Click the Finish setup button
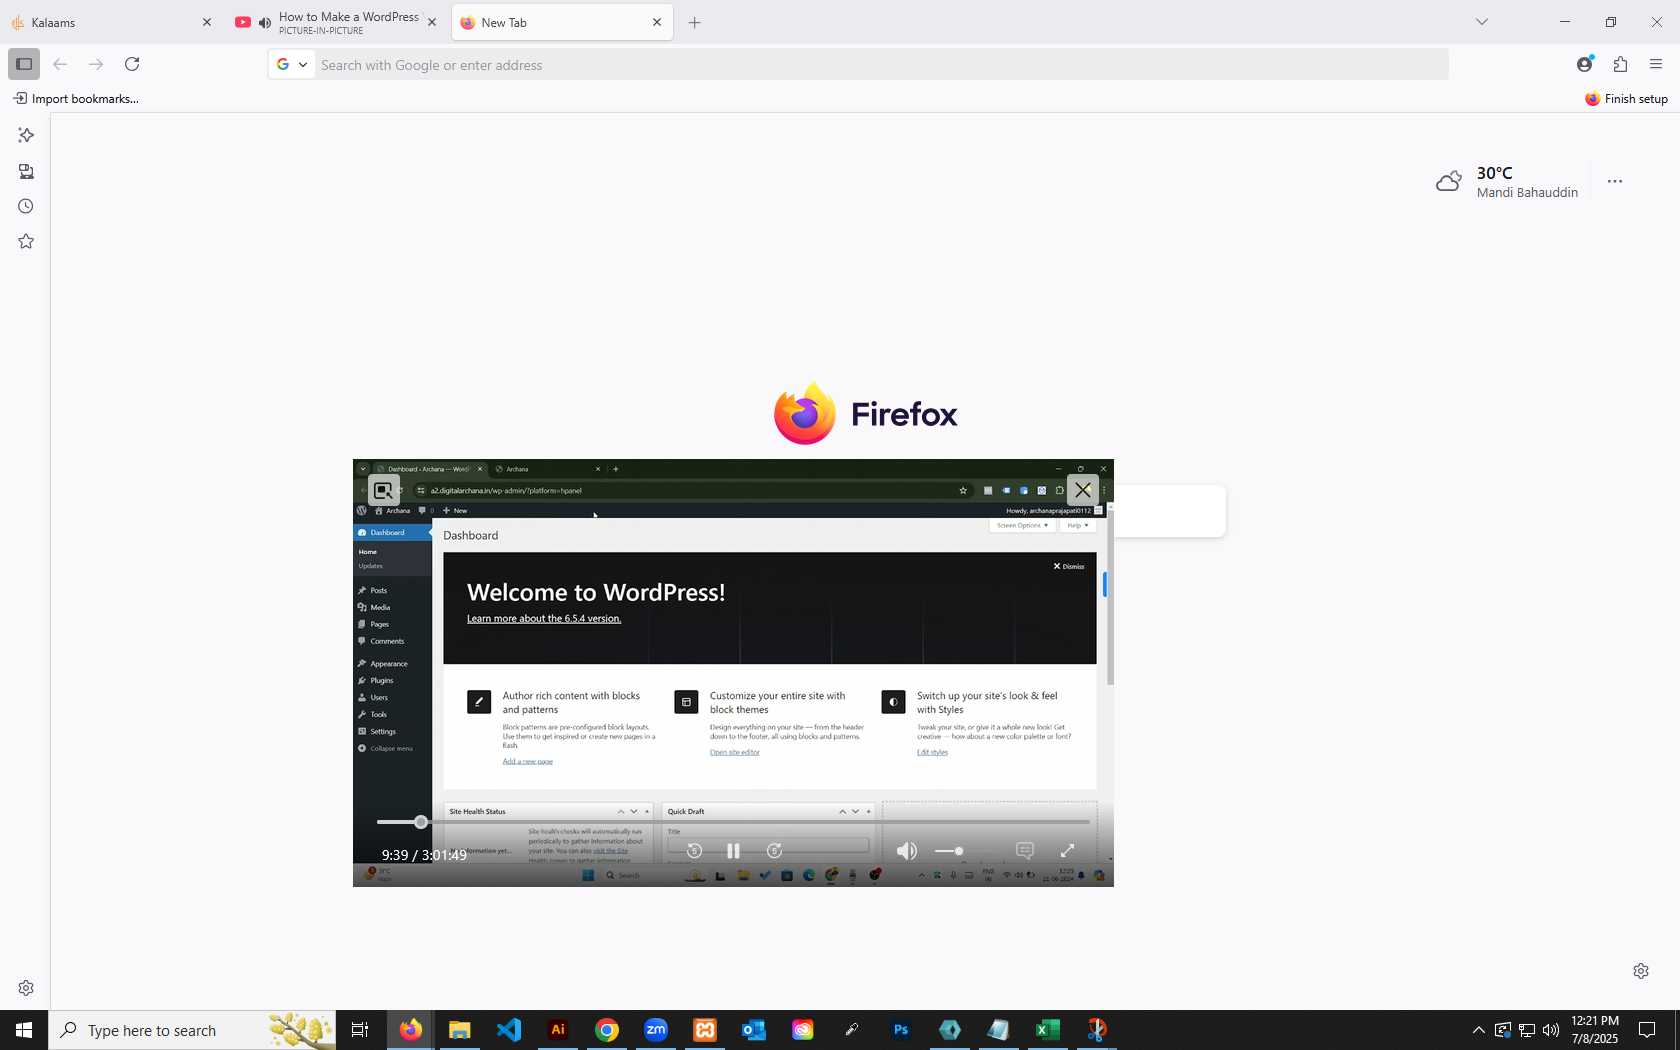The width and height of the screenshot is (1680, 1050). click(x=1626, y=98)
